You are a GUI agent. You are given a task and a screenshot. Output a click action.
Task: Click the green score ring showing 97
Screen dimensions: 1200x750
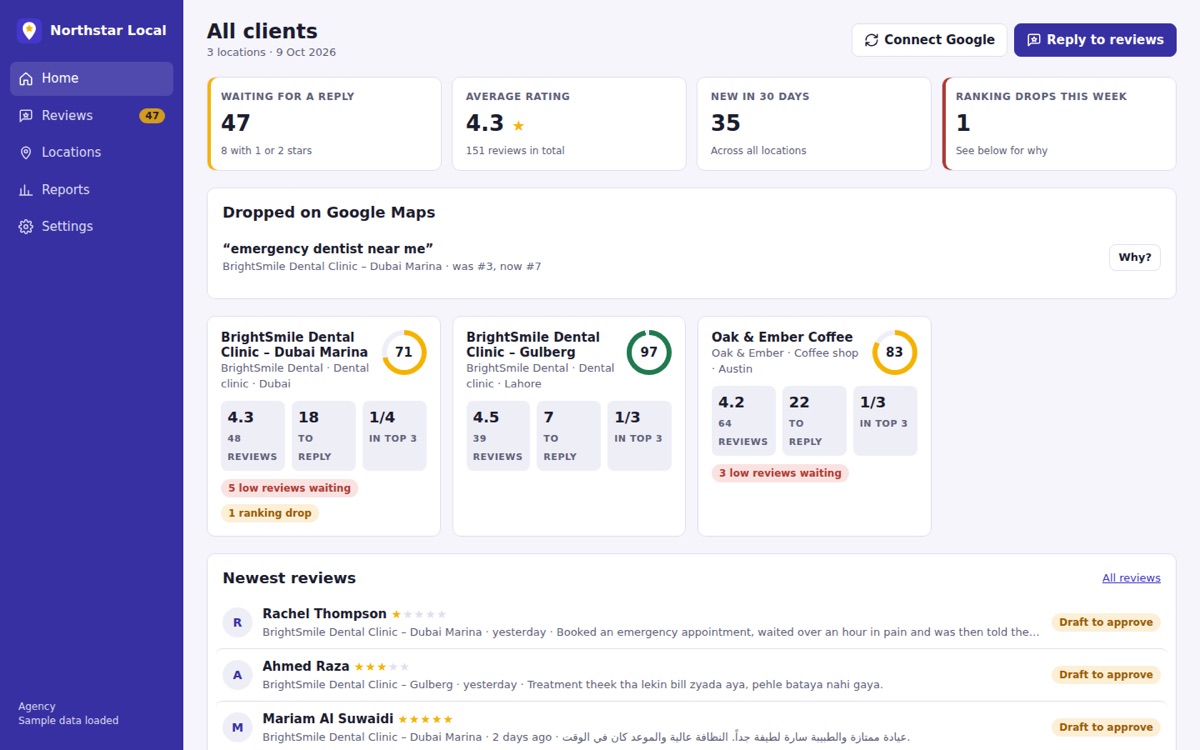coord(649,352)
